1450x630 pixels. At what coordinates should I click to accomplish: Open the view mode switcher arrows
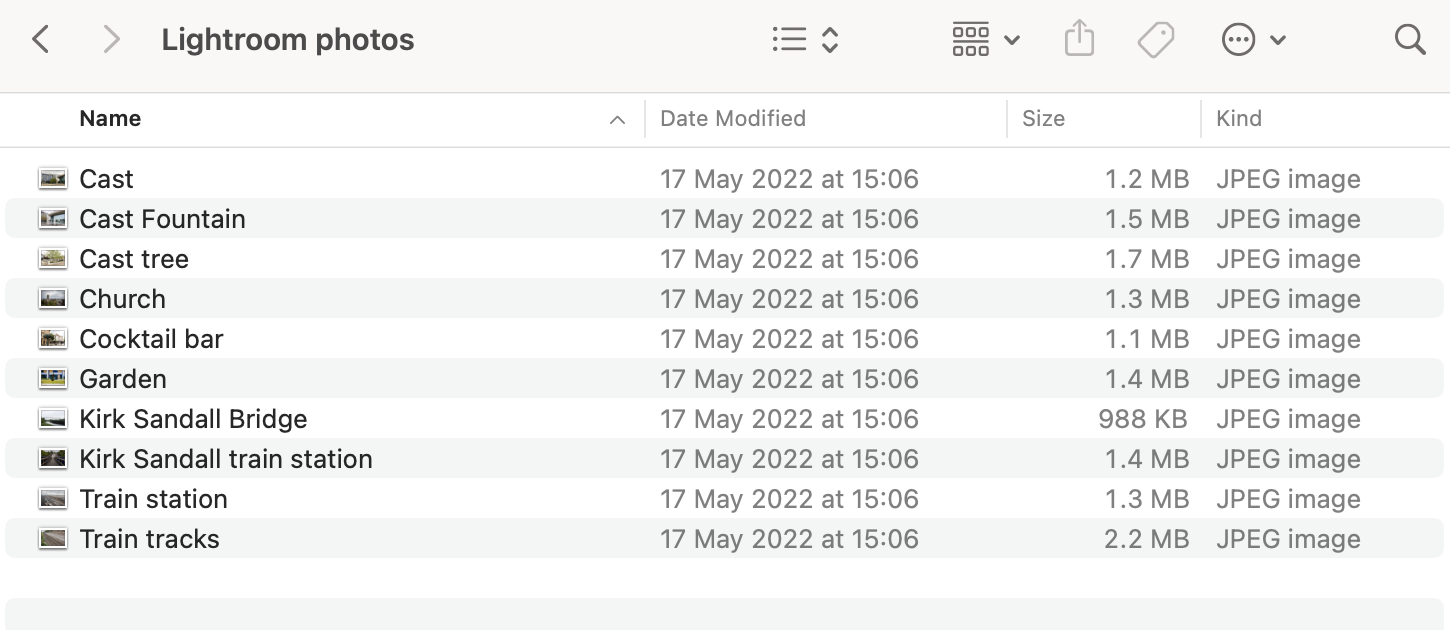(830, 40)
